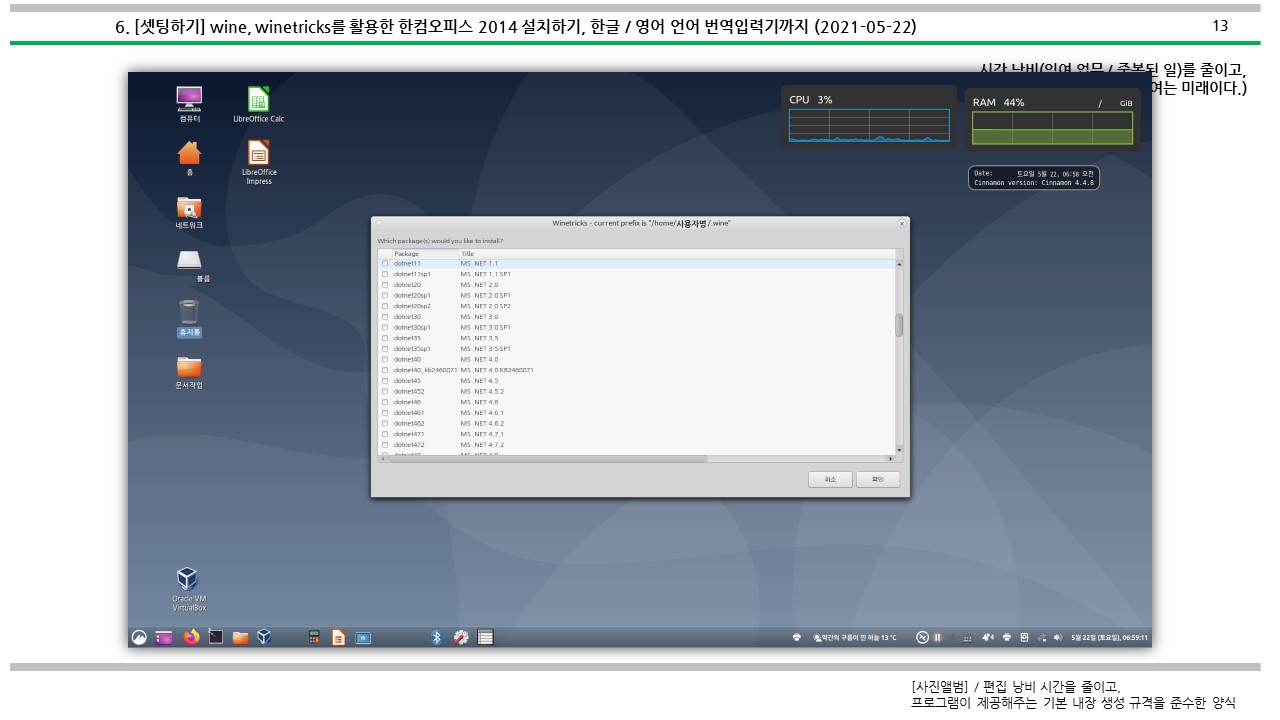Click the scroll-right arrow of package list
This screenshot has width=1280, height=720.
(x=890, y=458)
